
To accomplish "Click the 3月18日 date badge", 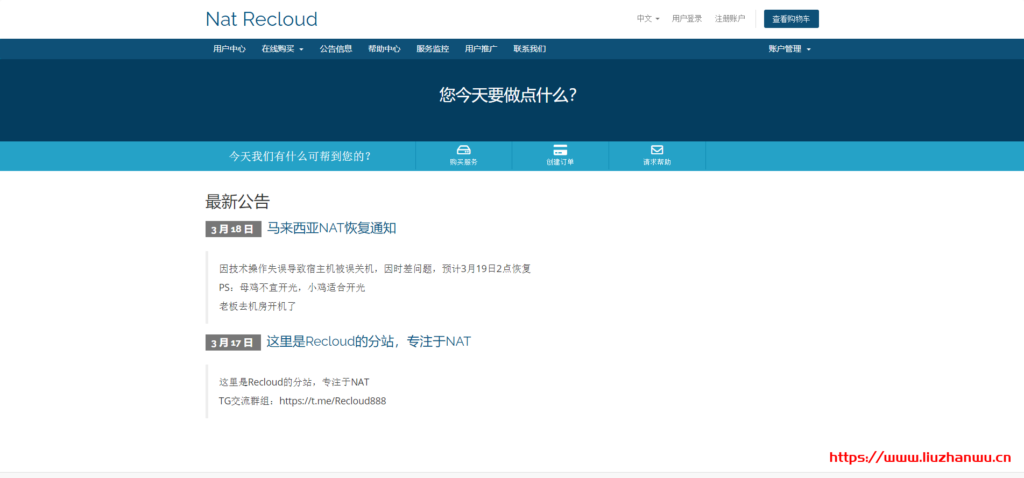I will pyautogui.click(x=232, y=229).
